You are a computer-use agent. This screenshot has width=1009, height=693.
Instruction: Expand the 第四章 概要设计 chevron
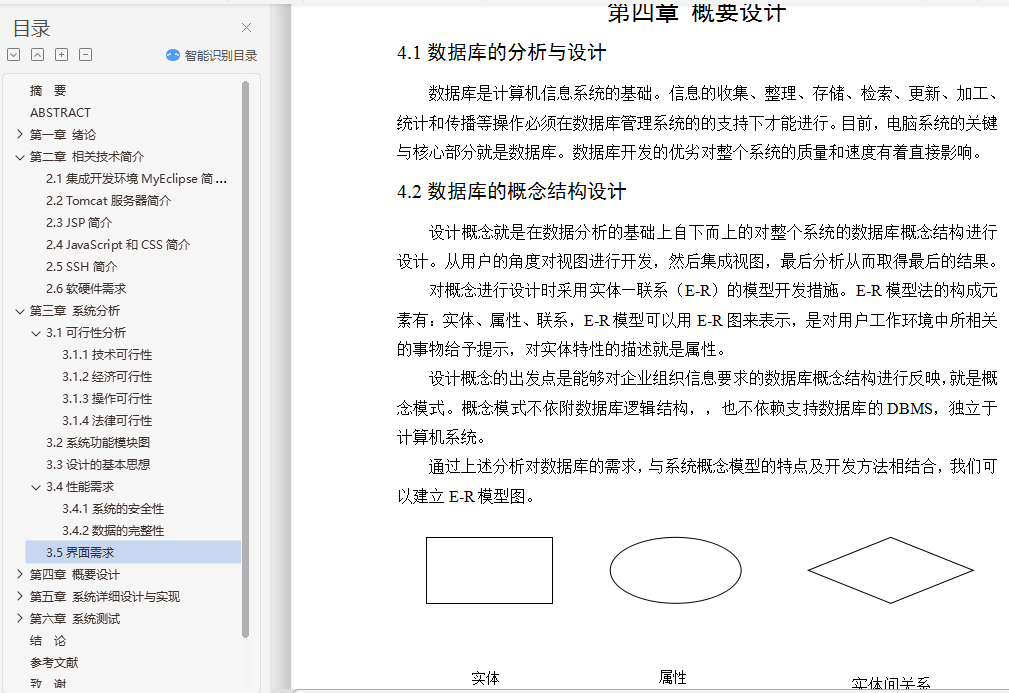tap(19, 575)
